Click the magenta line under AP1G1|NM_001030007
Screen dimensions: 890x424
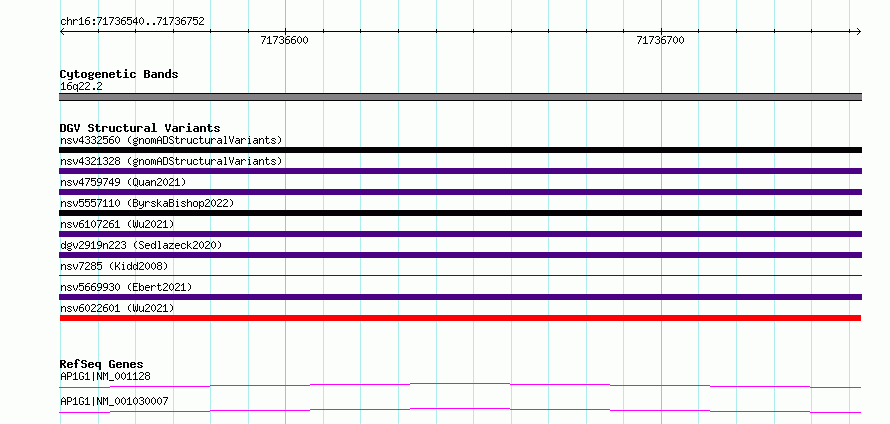[x=460, y=410]
